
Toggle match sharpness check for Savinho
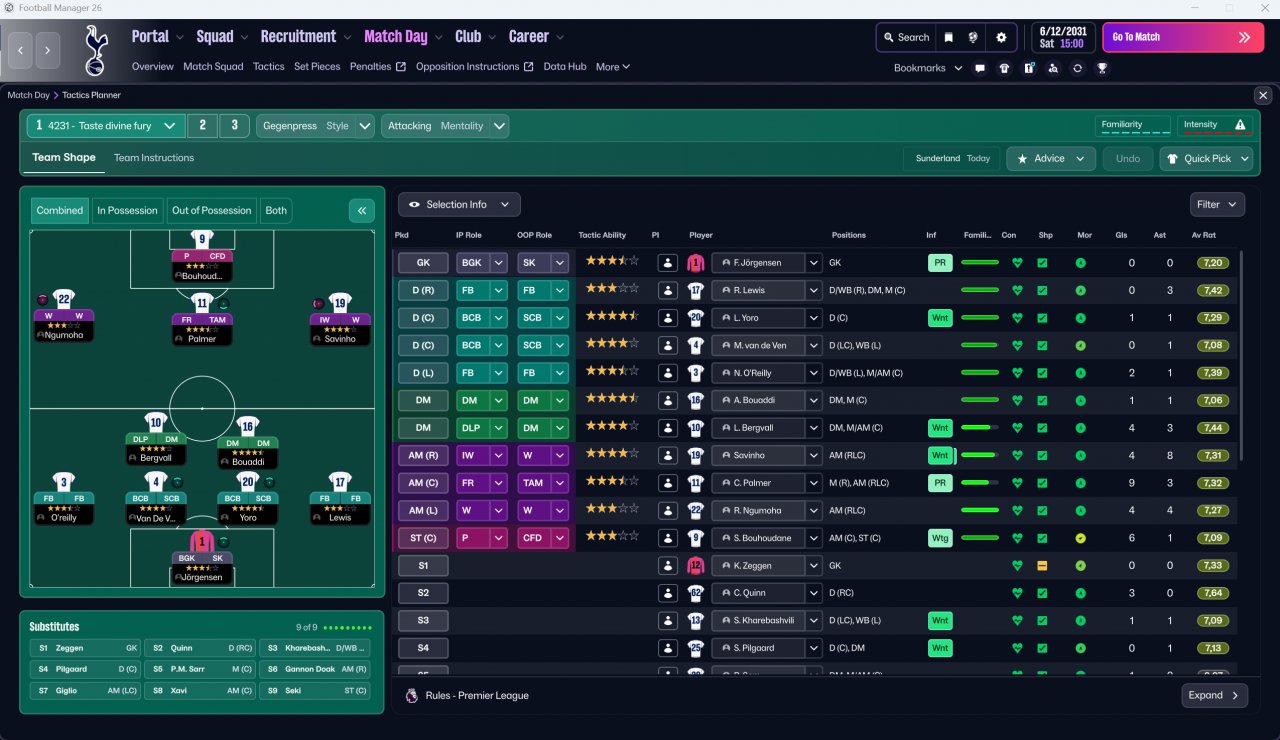click(x=1042, y=455)
